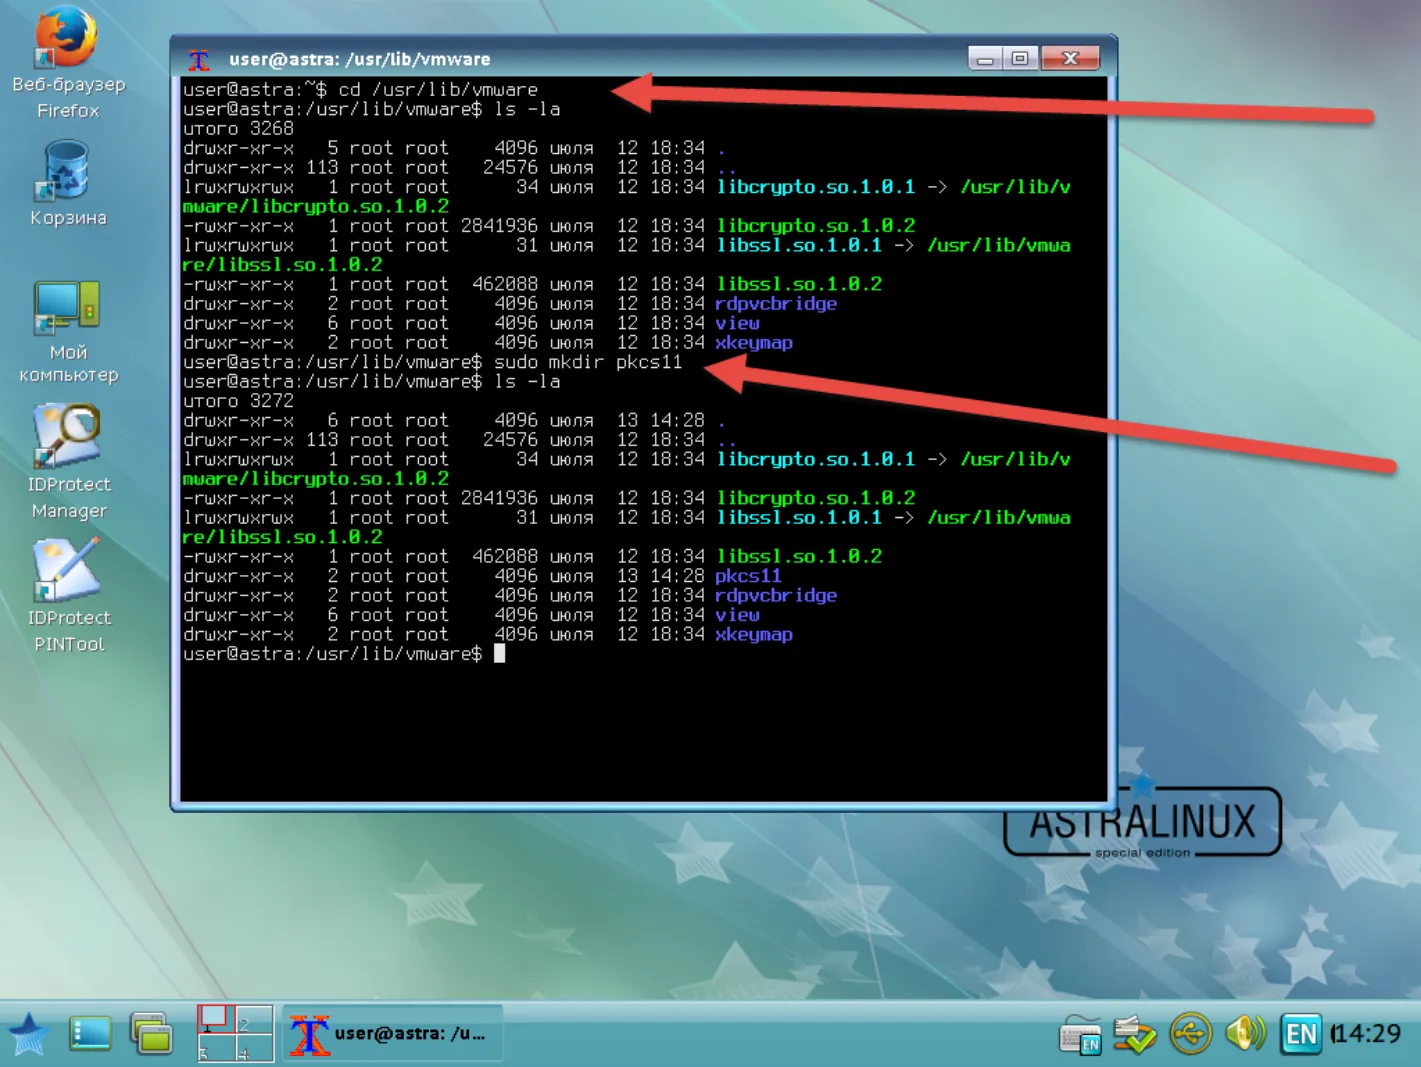Switch to virtual desktop 4 in pager
This screenshot has height=1067, width=1421.
254,1047
